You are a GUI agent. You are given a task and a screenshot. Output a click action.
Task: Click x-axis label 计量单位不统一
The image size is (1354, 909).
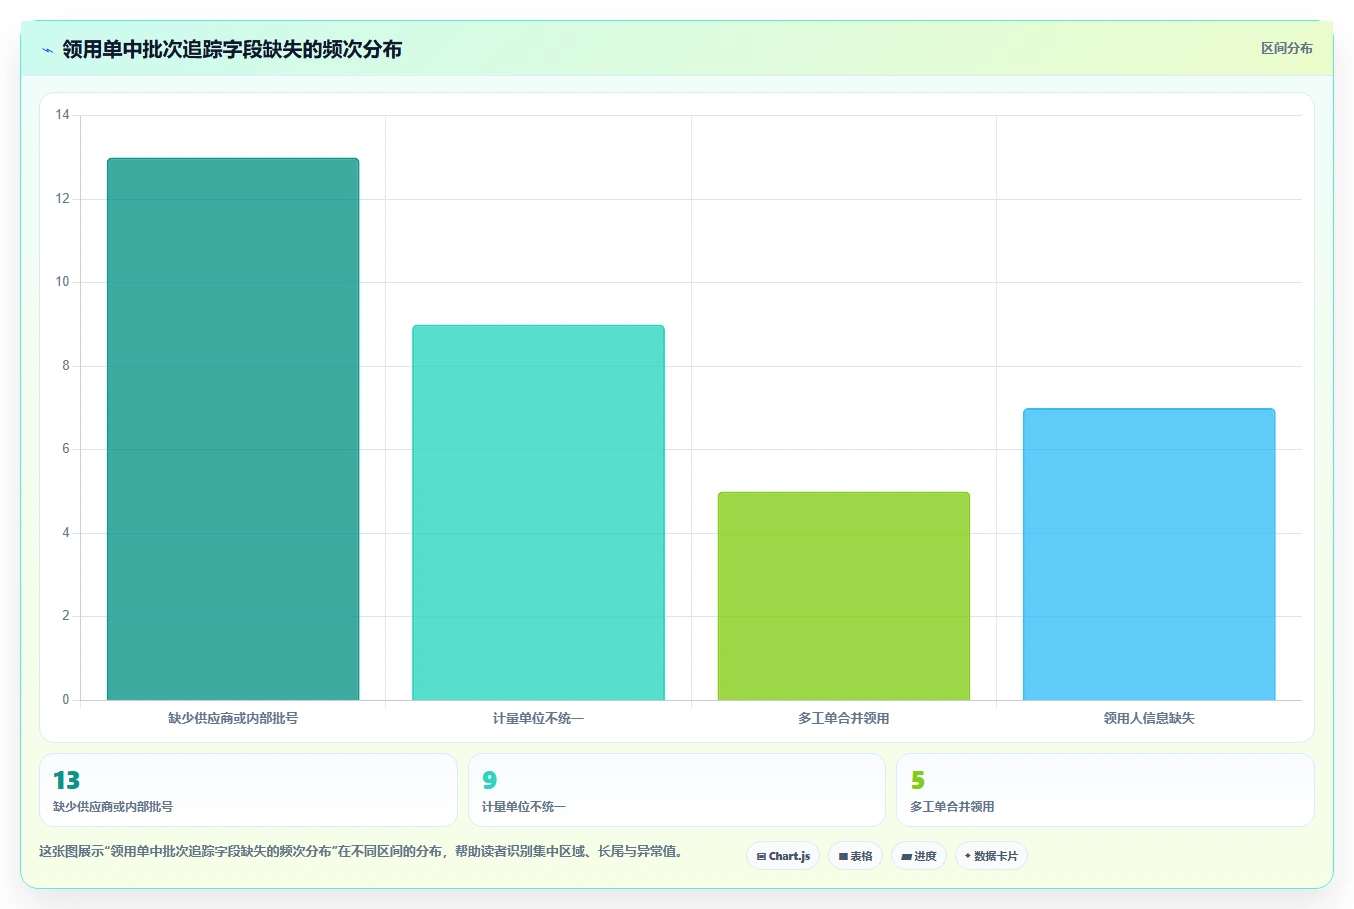(x=538, y=718)
